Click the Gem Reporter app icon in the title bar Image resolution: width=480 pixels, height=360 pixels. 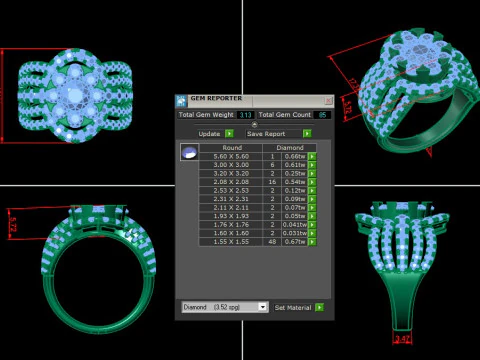click(x=181, y=101)
